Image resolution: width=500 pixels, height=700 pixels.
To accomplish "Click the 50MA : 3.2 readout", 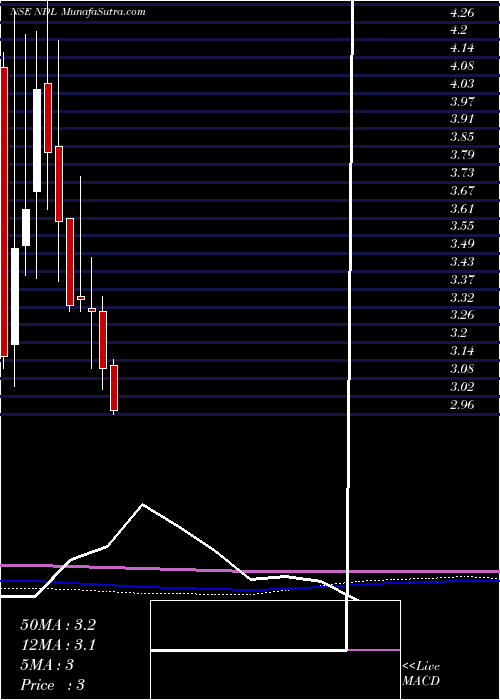I will (58, 625).
